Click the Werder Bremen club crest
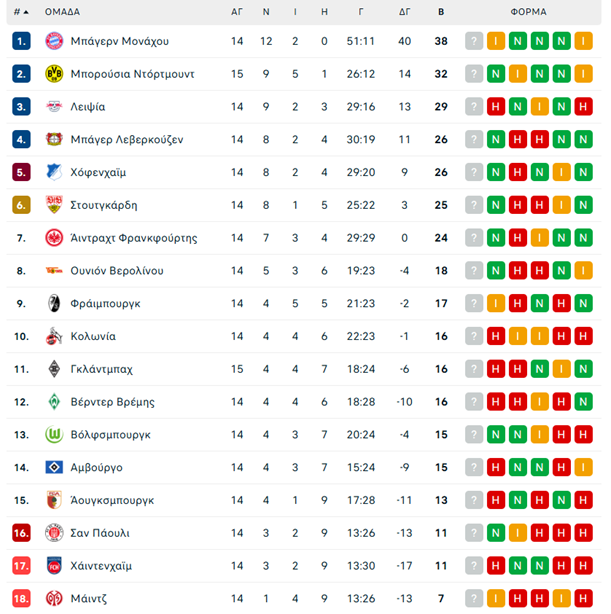This screenshot has width=611, height=614. pyautogui.click(x=54, y=402)
